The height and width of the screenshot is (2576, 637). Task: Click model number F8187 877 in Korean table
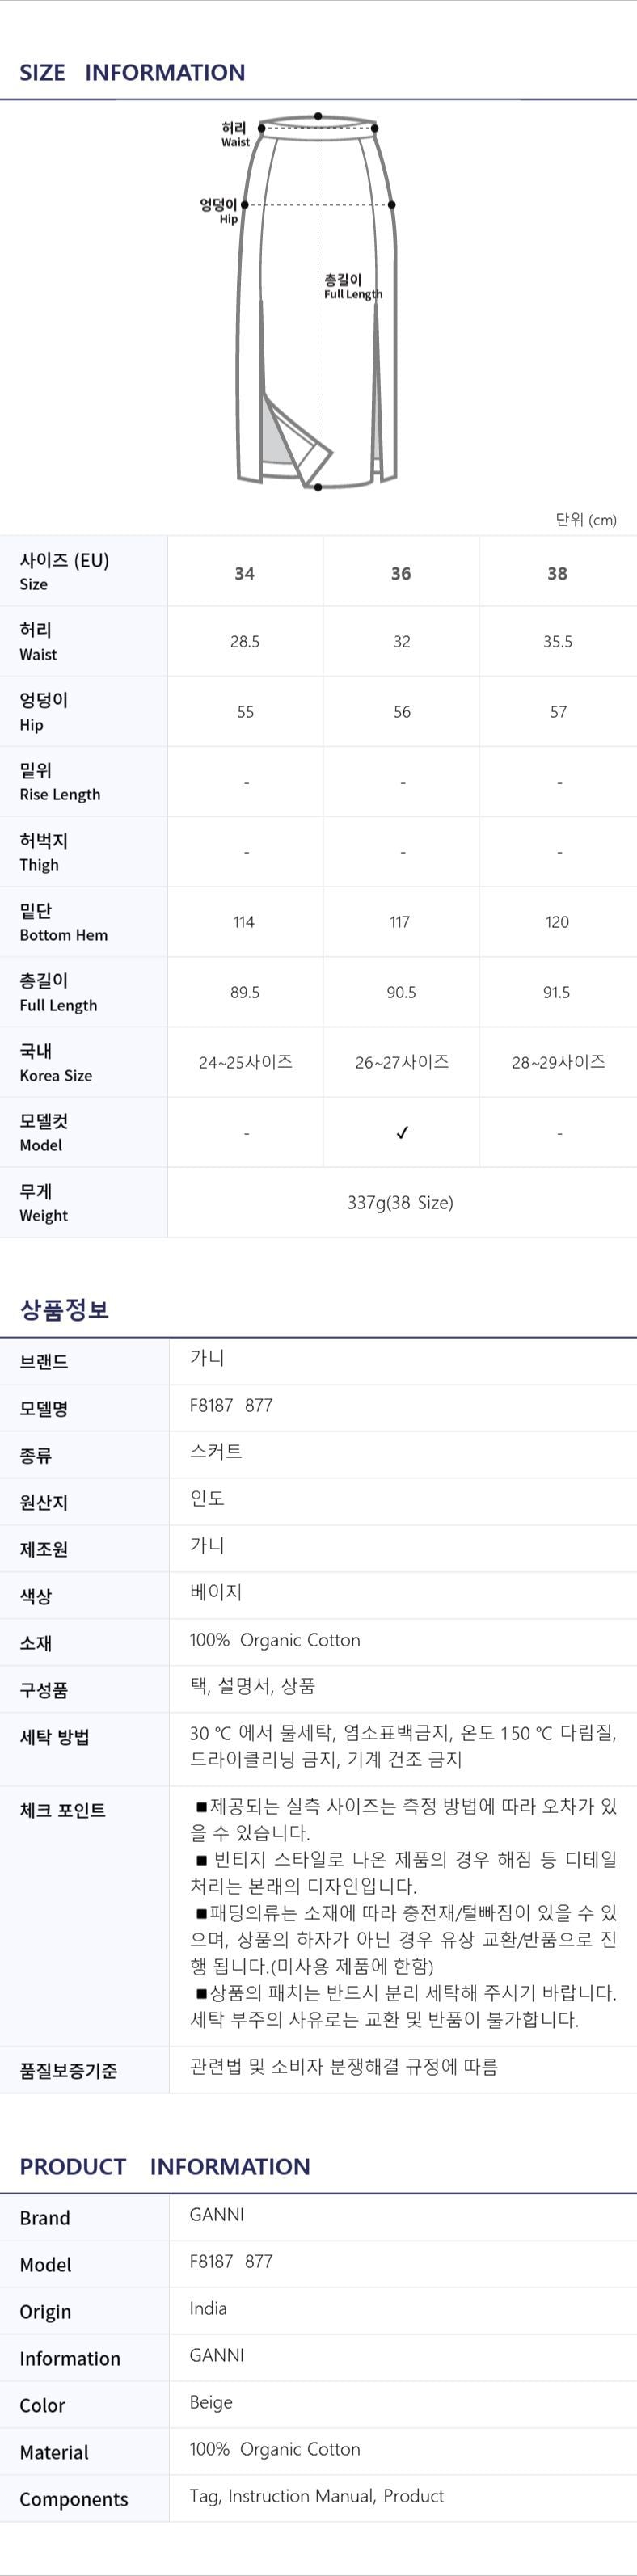point(231,1405)
